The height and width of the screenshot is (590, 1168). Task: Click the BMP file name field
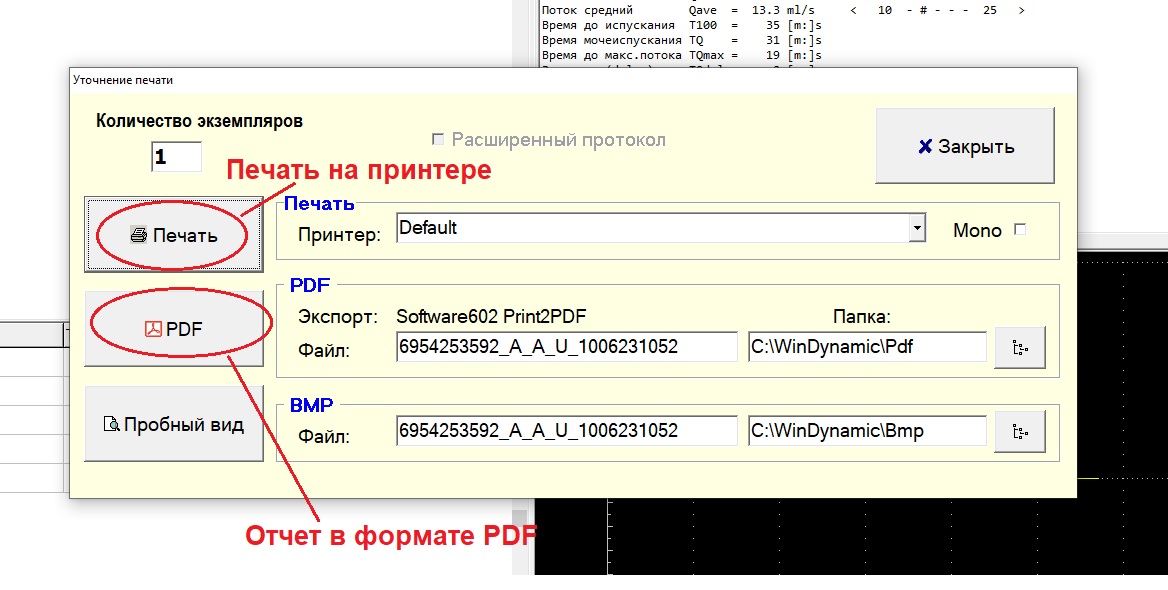[566, 431]
